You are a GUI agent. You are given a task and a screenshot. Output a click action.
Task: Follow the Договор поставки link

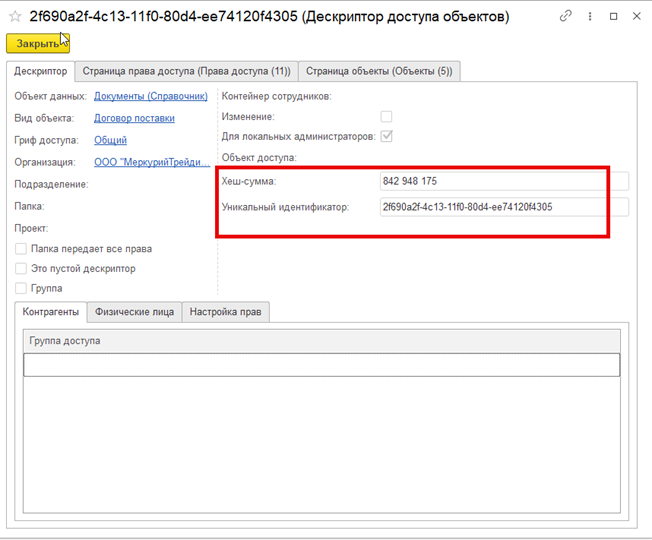coord(134,118)
